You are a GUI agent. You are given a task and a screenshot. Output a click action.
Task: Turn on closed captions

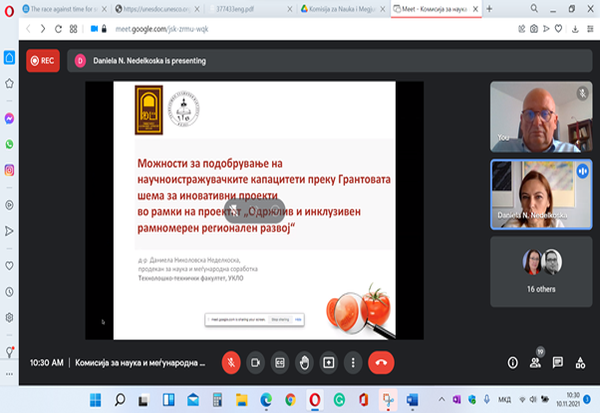coord(280,361)
